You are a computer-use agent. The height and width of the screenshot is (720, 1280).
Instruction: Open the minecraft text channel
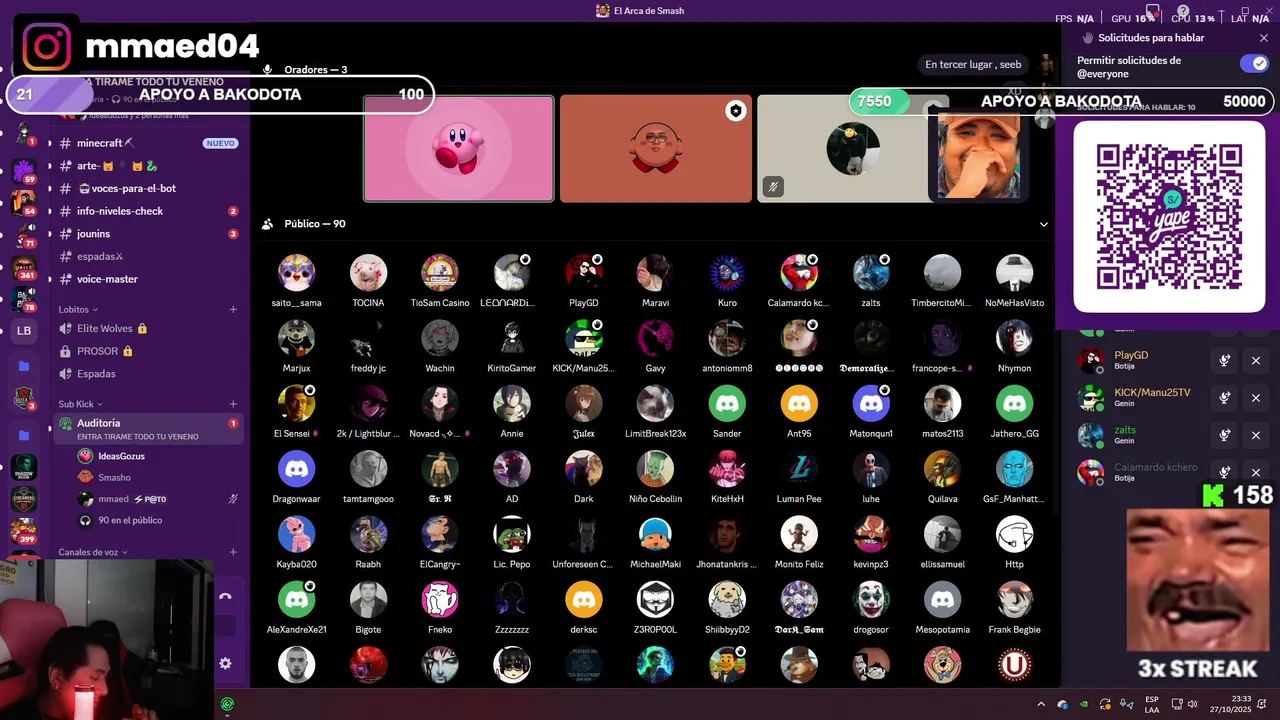(x=148, y=143)
